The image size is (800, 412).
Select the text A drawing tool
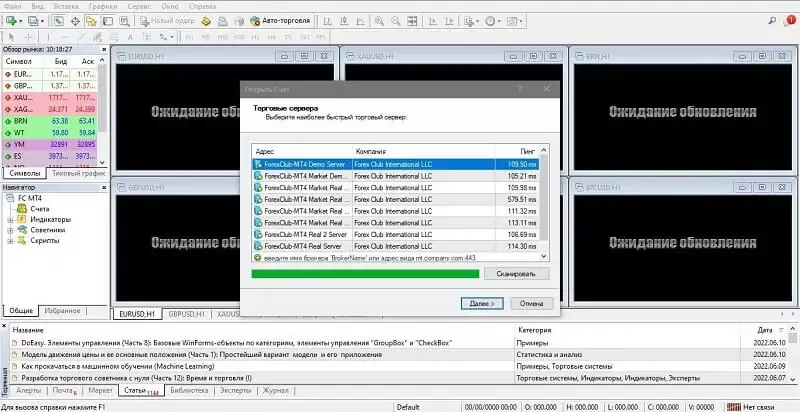coord(130,37)
